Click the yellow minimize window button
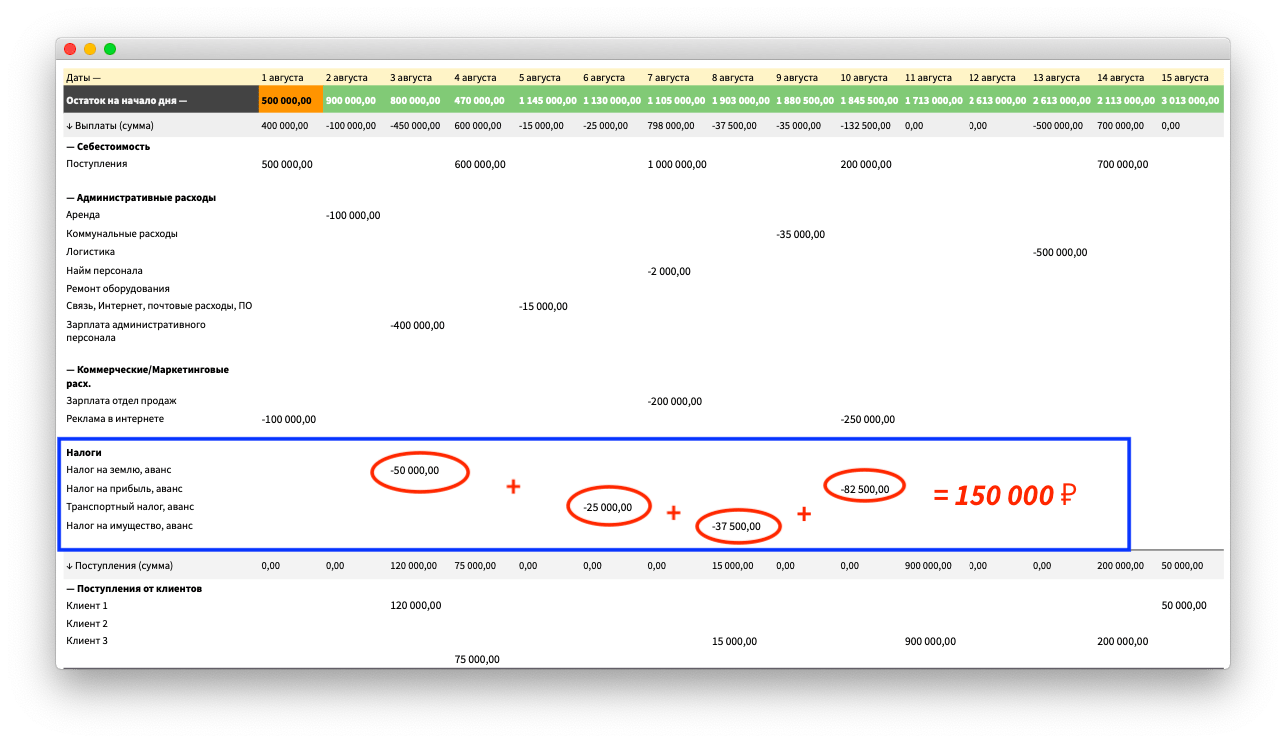Image resolution: width=1286 pixels, height=743 pixels. click(90, 49)
